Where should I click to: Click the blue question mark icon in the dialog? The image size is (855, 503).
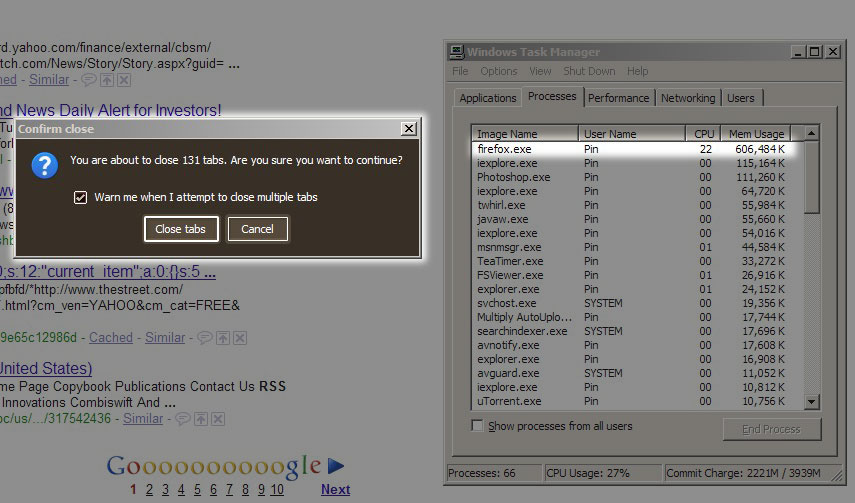(45, 165)
